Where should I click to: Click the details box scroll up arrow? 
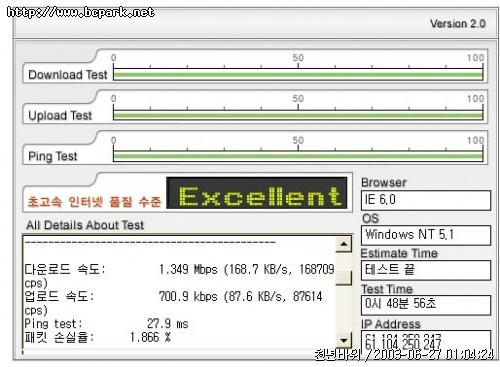pyautogui.click(x=343, y=244)
